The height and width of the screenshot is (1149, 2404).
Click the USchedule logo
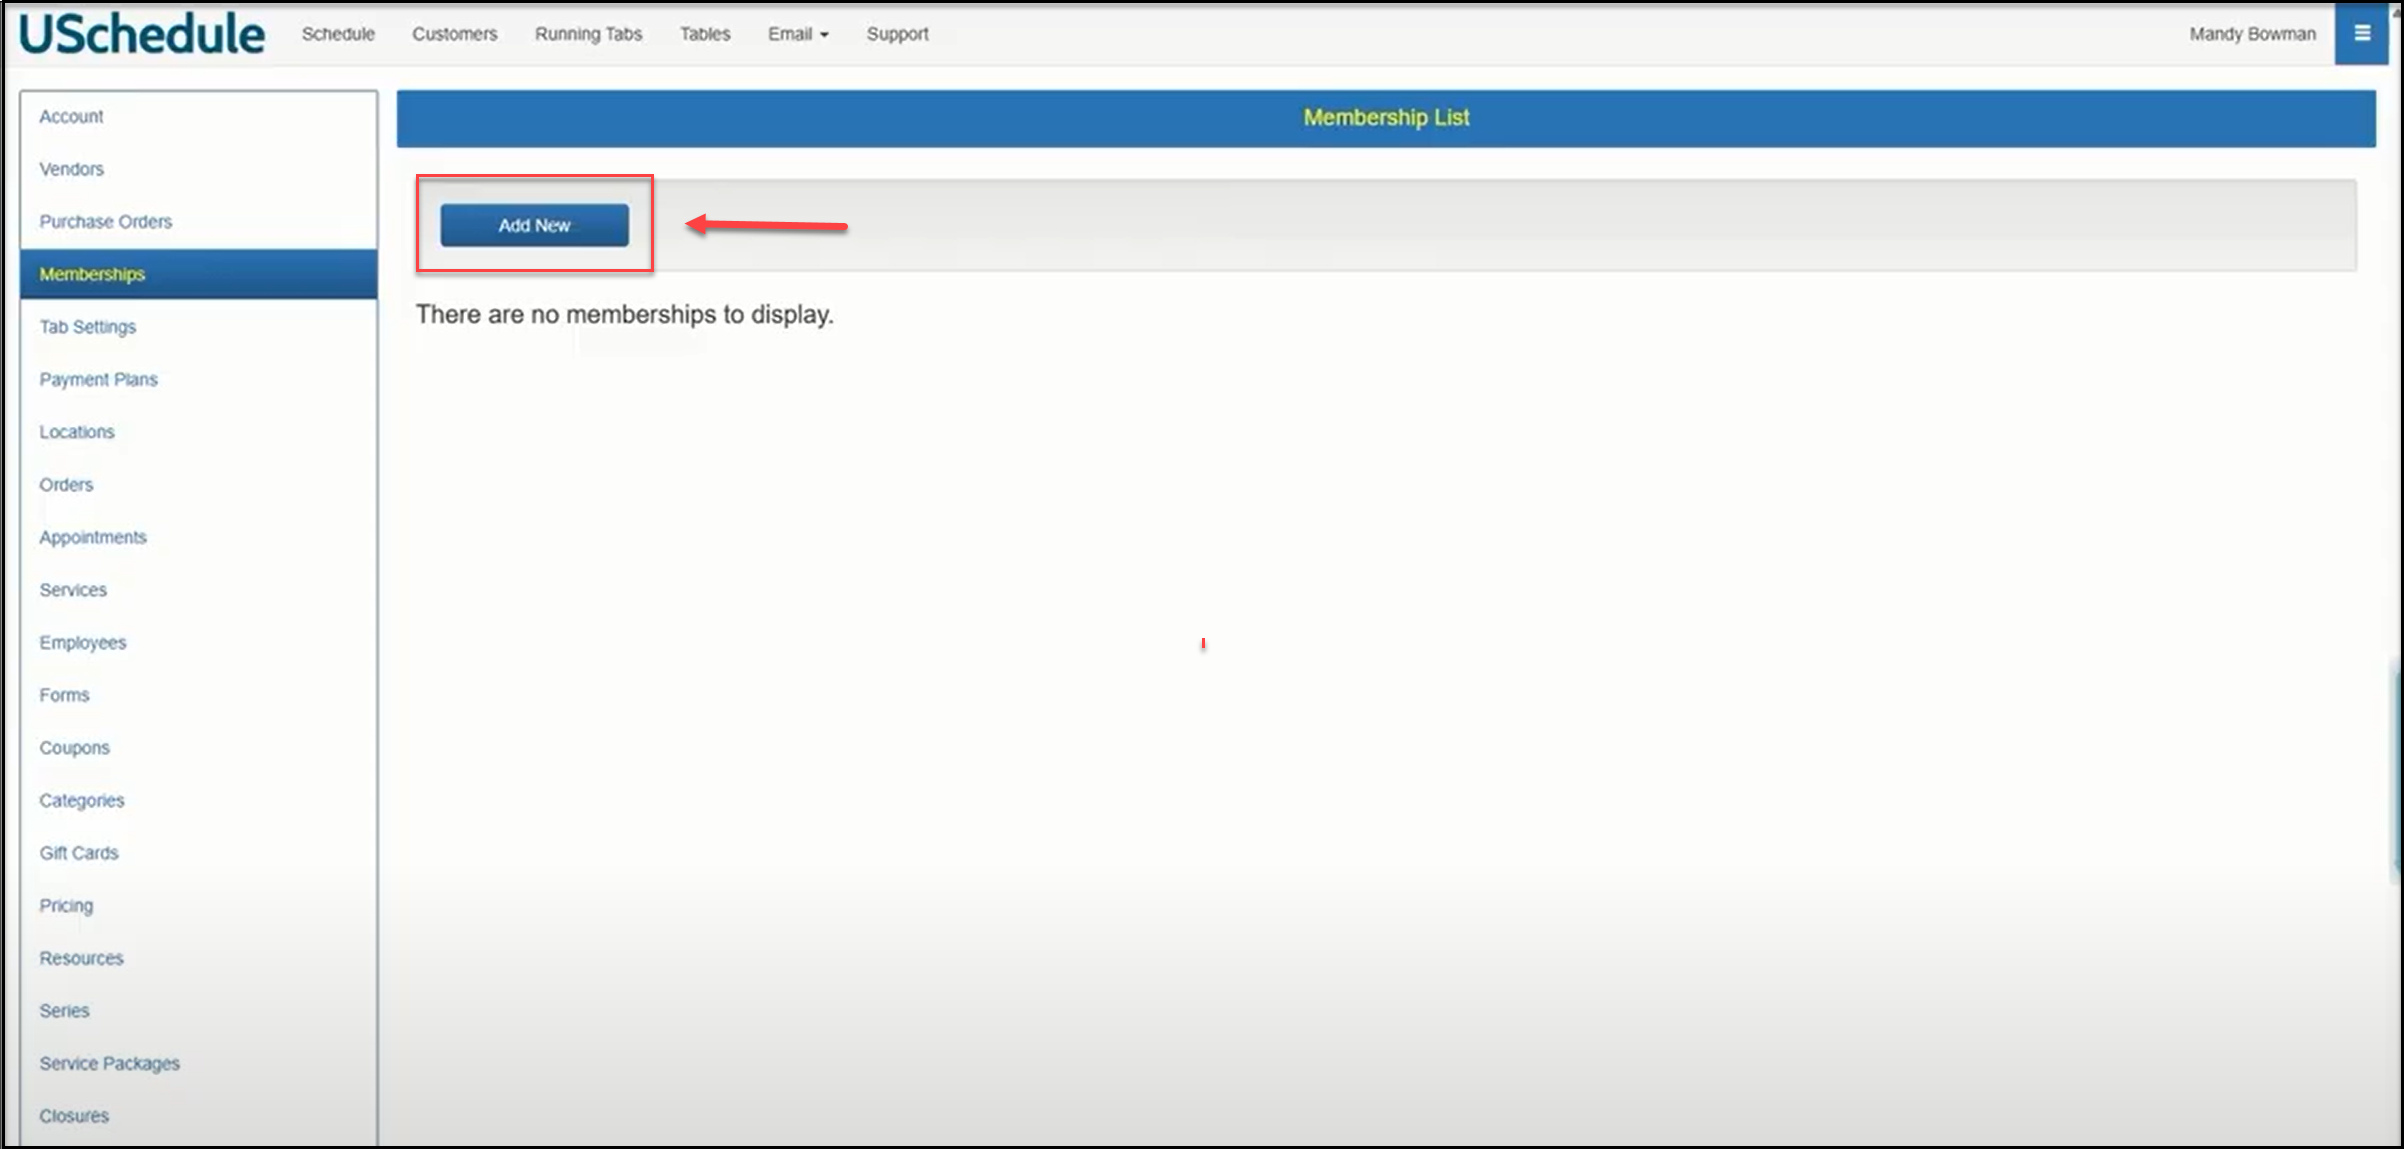142,34
